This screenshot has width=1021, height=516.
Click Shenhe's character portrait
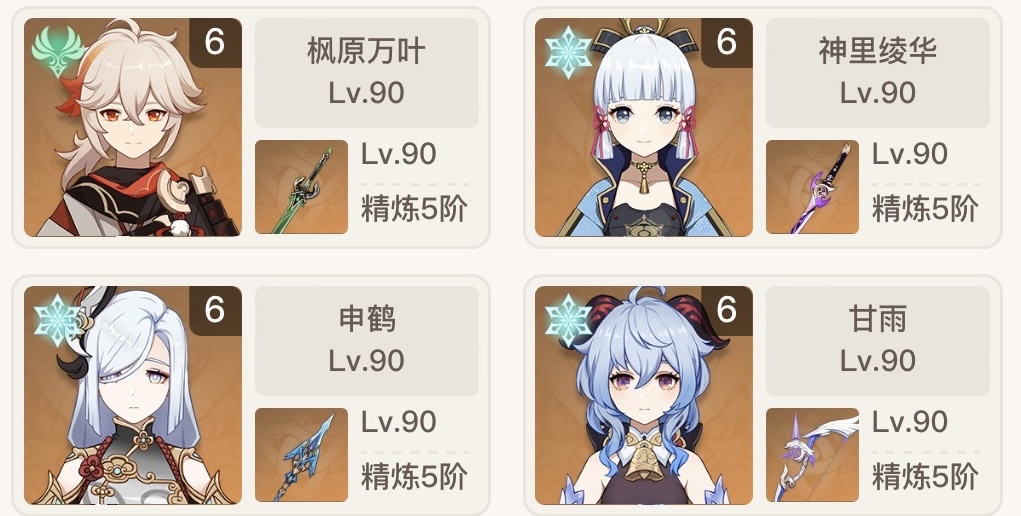pos(133,395)
